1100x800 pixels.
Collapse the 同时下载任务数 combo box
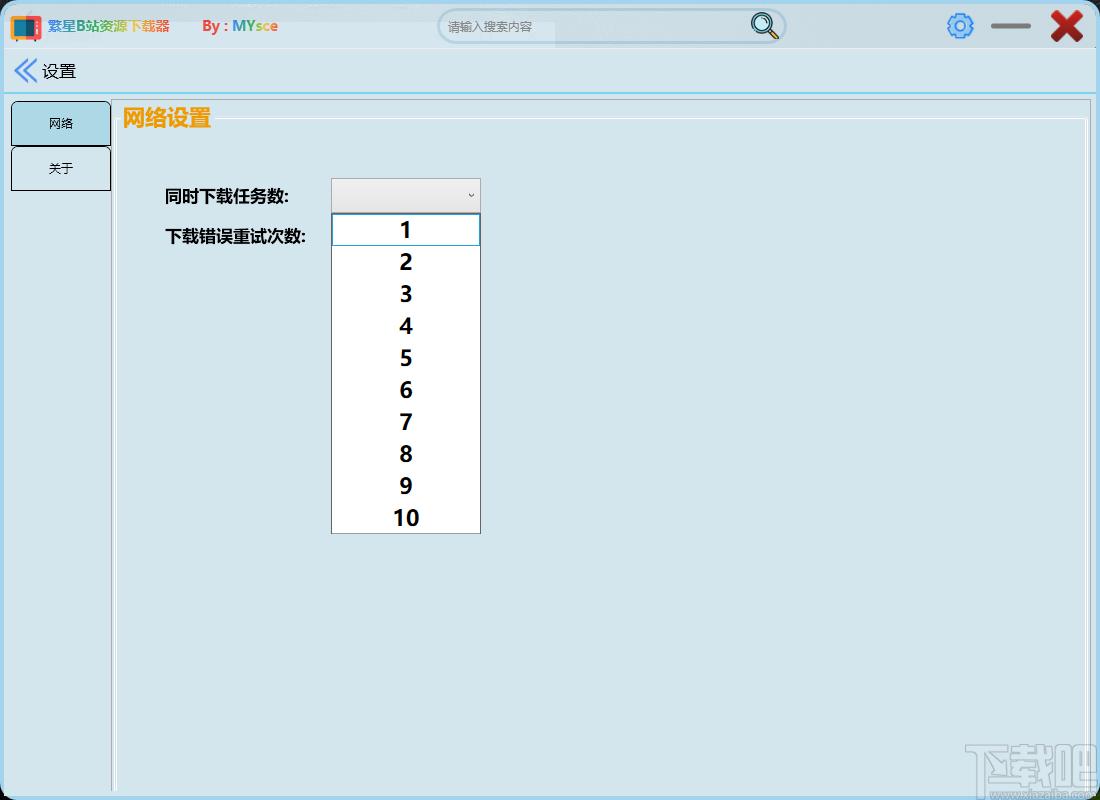(x=405, y=196)
